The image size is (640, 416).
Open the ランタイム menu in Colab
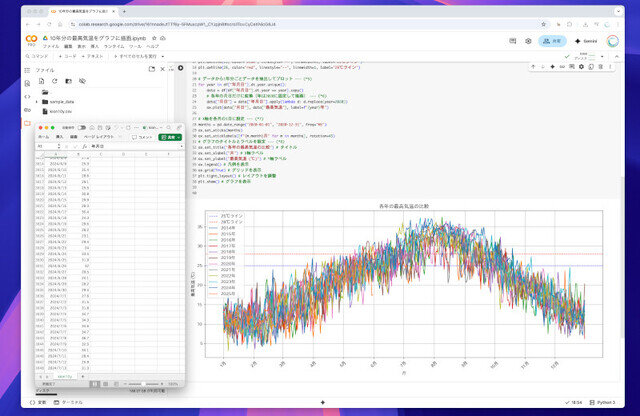tap(114, 47)
